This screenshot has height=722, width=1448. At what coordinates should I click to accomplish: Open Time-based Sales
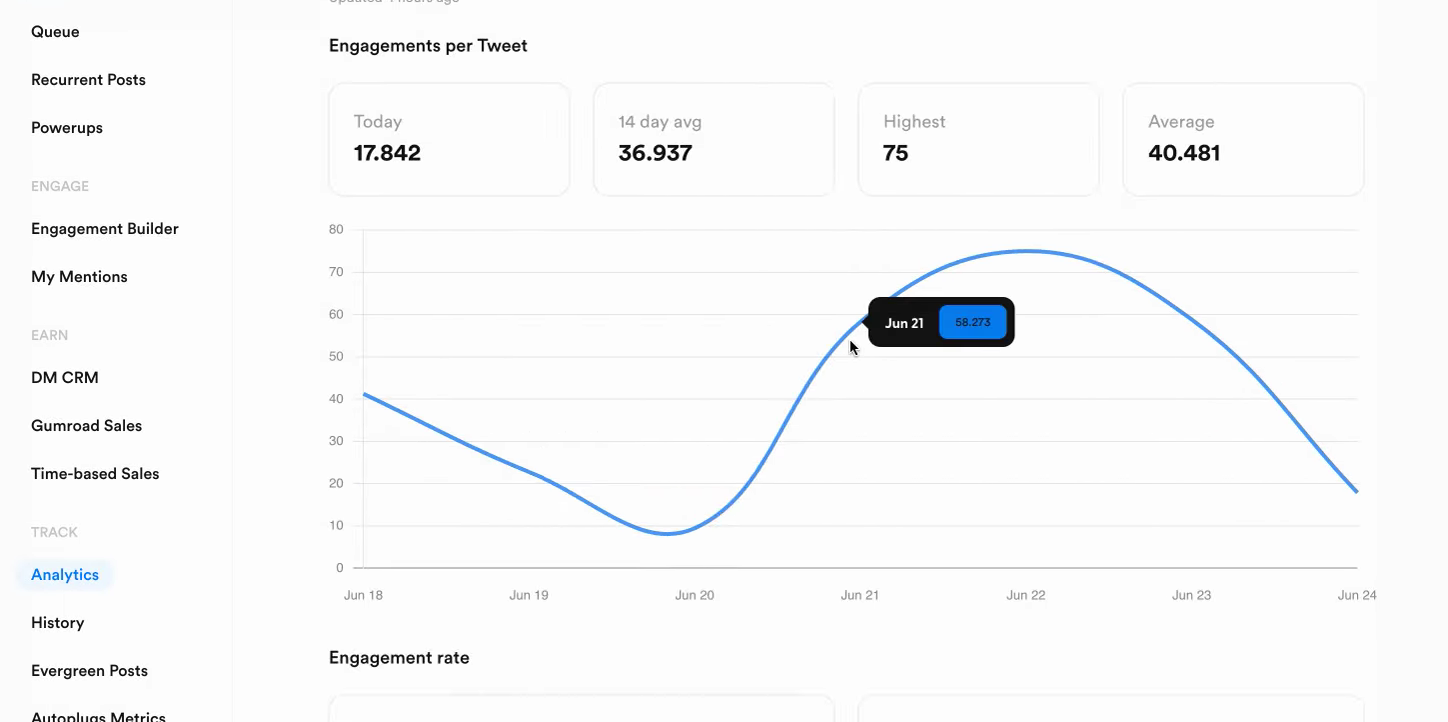click(95, 473)
